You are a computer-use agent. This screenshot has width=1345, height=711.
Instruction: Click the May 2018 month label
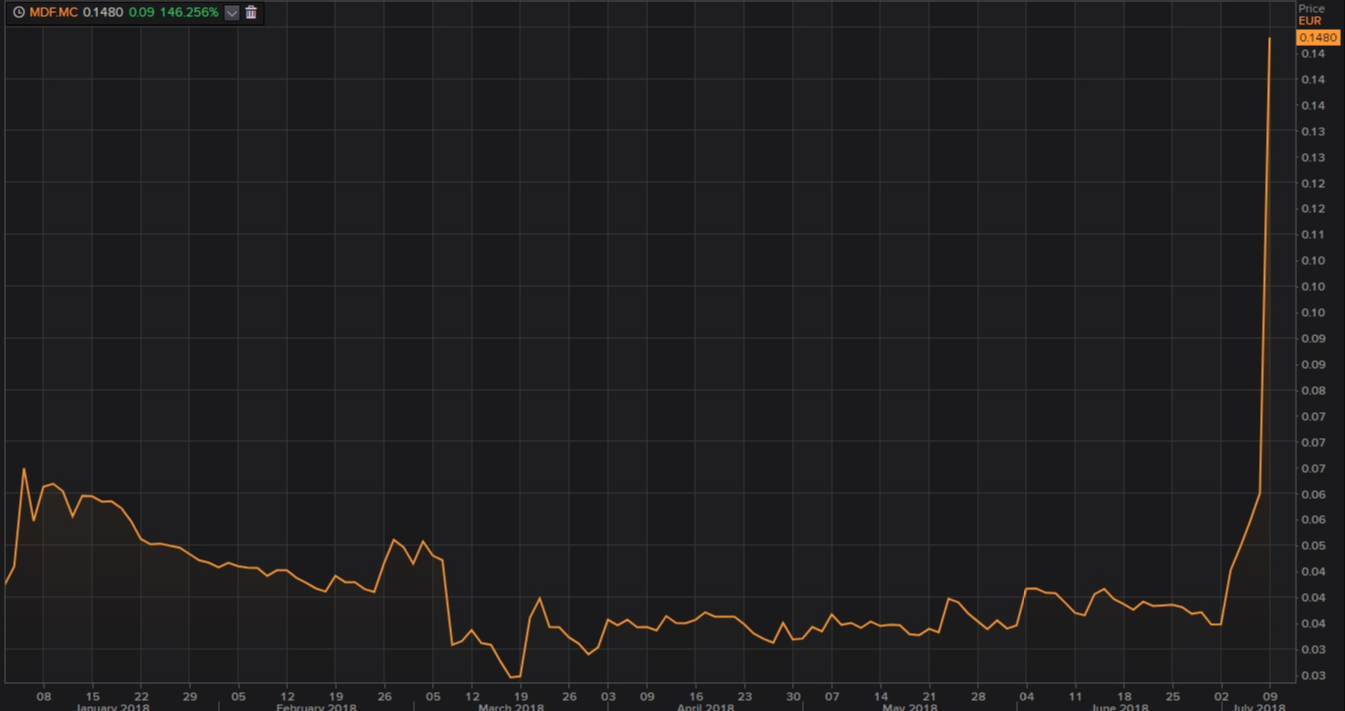(x=908, y=707)
